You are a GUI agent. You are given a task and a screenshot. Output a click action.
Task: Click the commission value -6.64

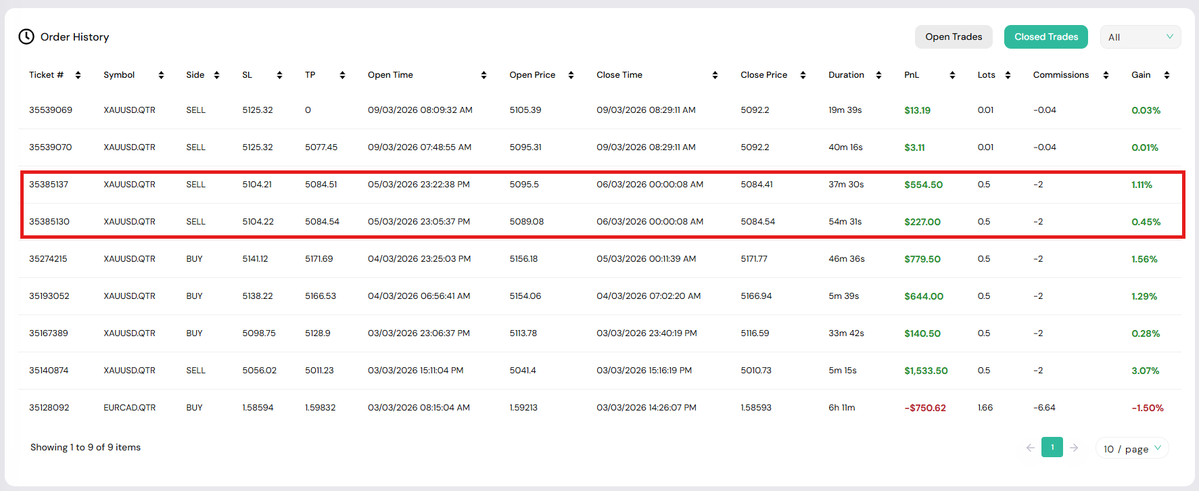click(x=1045, y=408)
